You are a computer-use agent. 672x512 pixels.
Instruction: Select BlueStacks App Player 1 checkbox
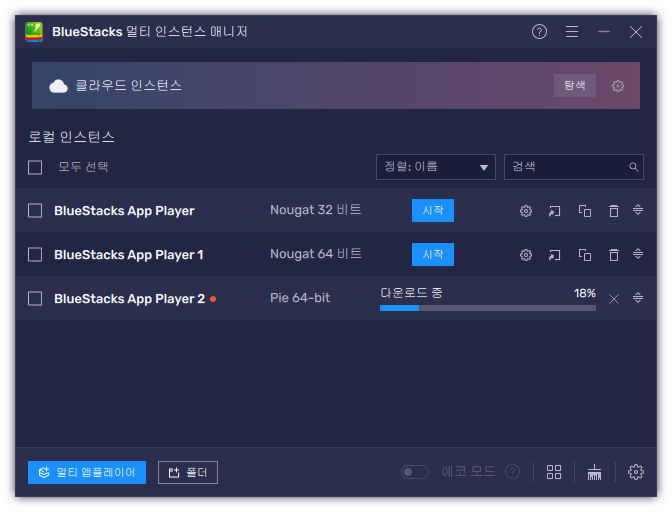tap(35, 255)
